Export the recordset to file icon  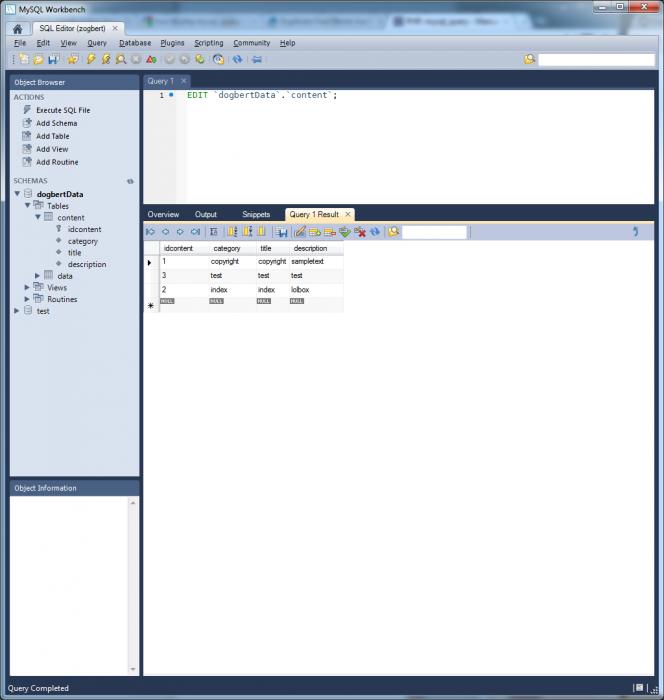(281, 232)
